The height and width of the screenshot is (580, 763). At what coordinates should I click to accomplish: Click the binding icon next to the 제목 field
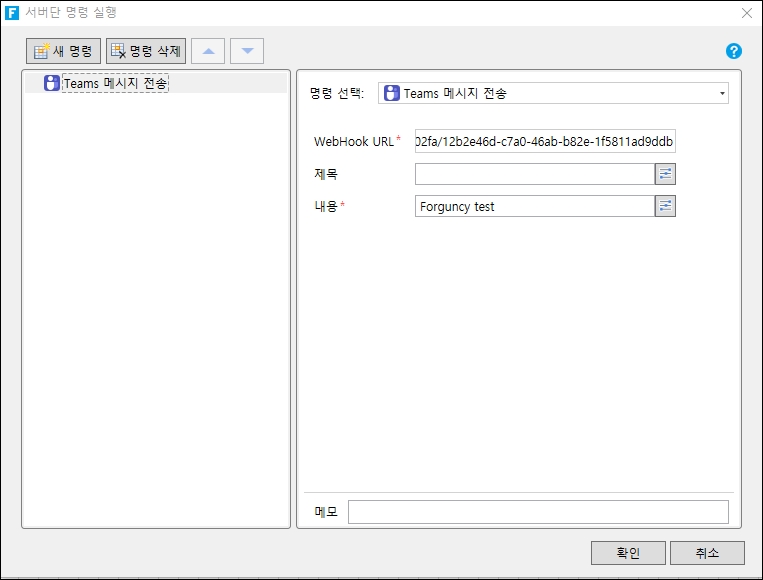point(665,174)
